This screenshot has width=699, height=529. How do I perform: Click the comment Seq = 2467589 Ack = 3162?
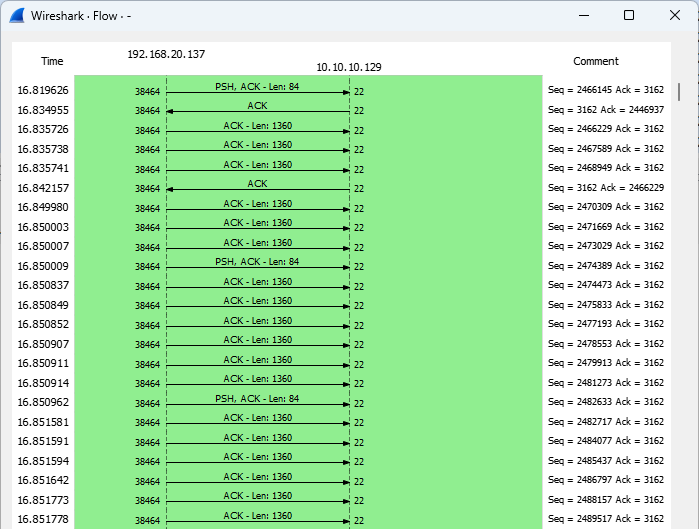click(x=606, y=148)
